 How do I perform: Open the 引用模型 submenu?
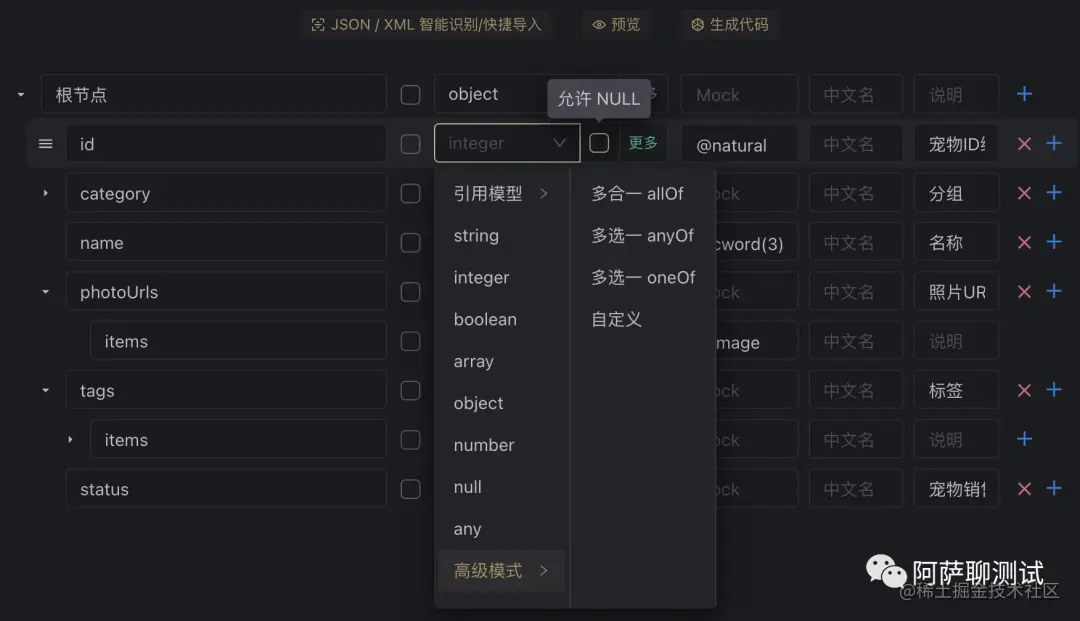[492, 193]
